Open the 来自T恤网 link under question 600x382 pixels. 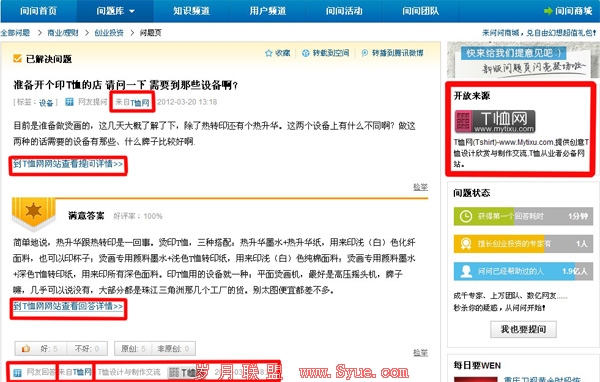click(x=132, y=102)
